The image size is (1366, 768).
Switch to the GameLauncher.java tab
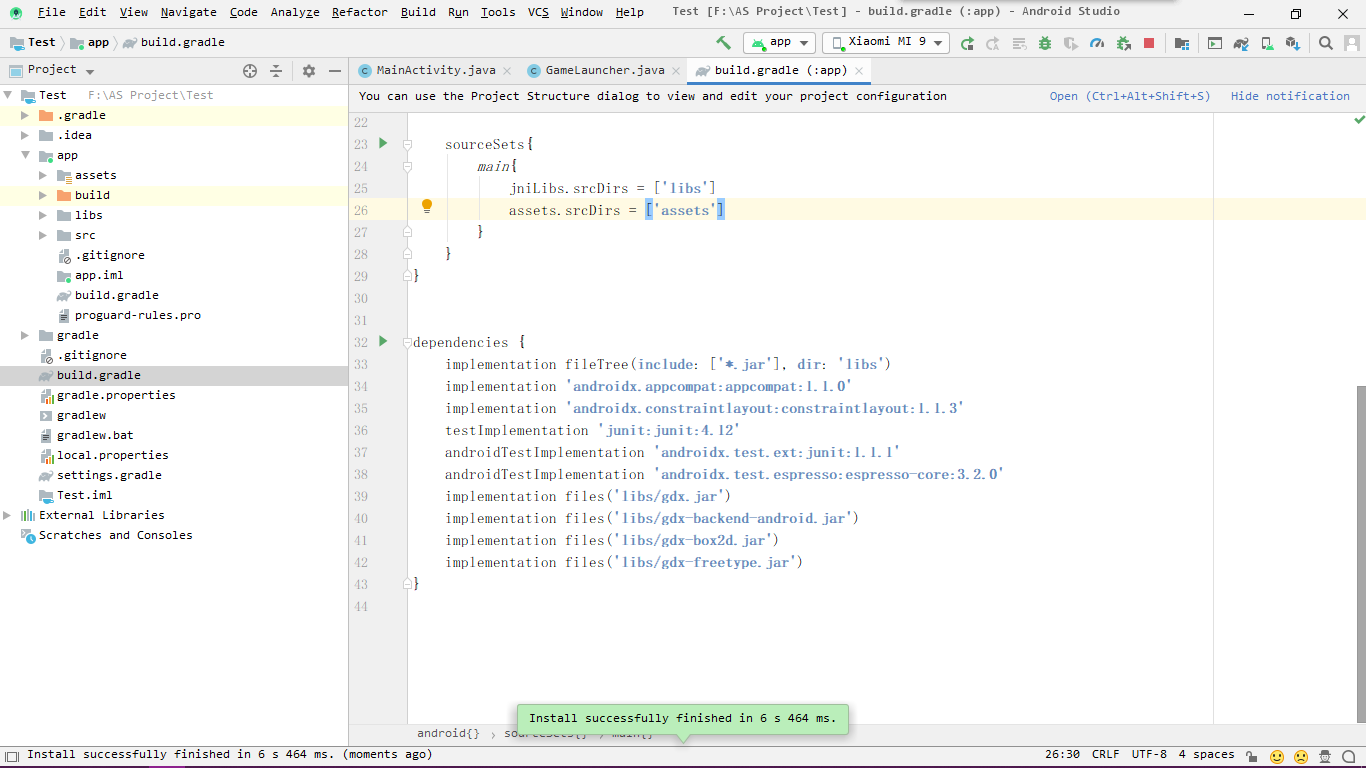tap(605, 70)
